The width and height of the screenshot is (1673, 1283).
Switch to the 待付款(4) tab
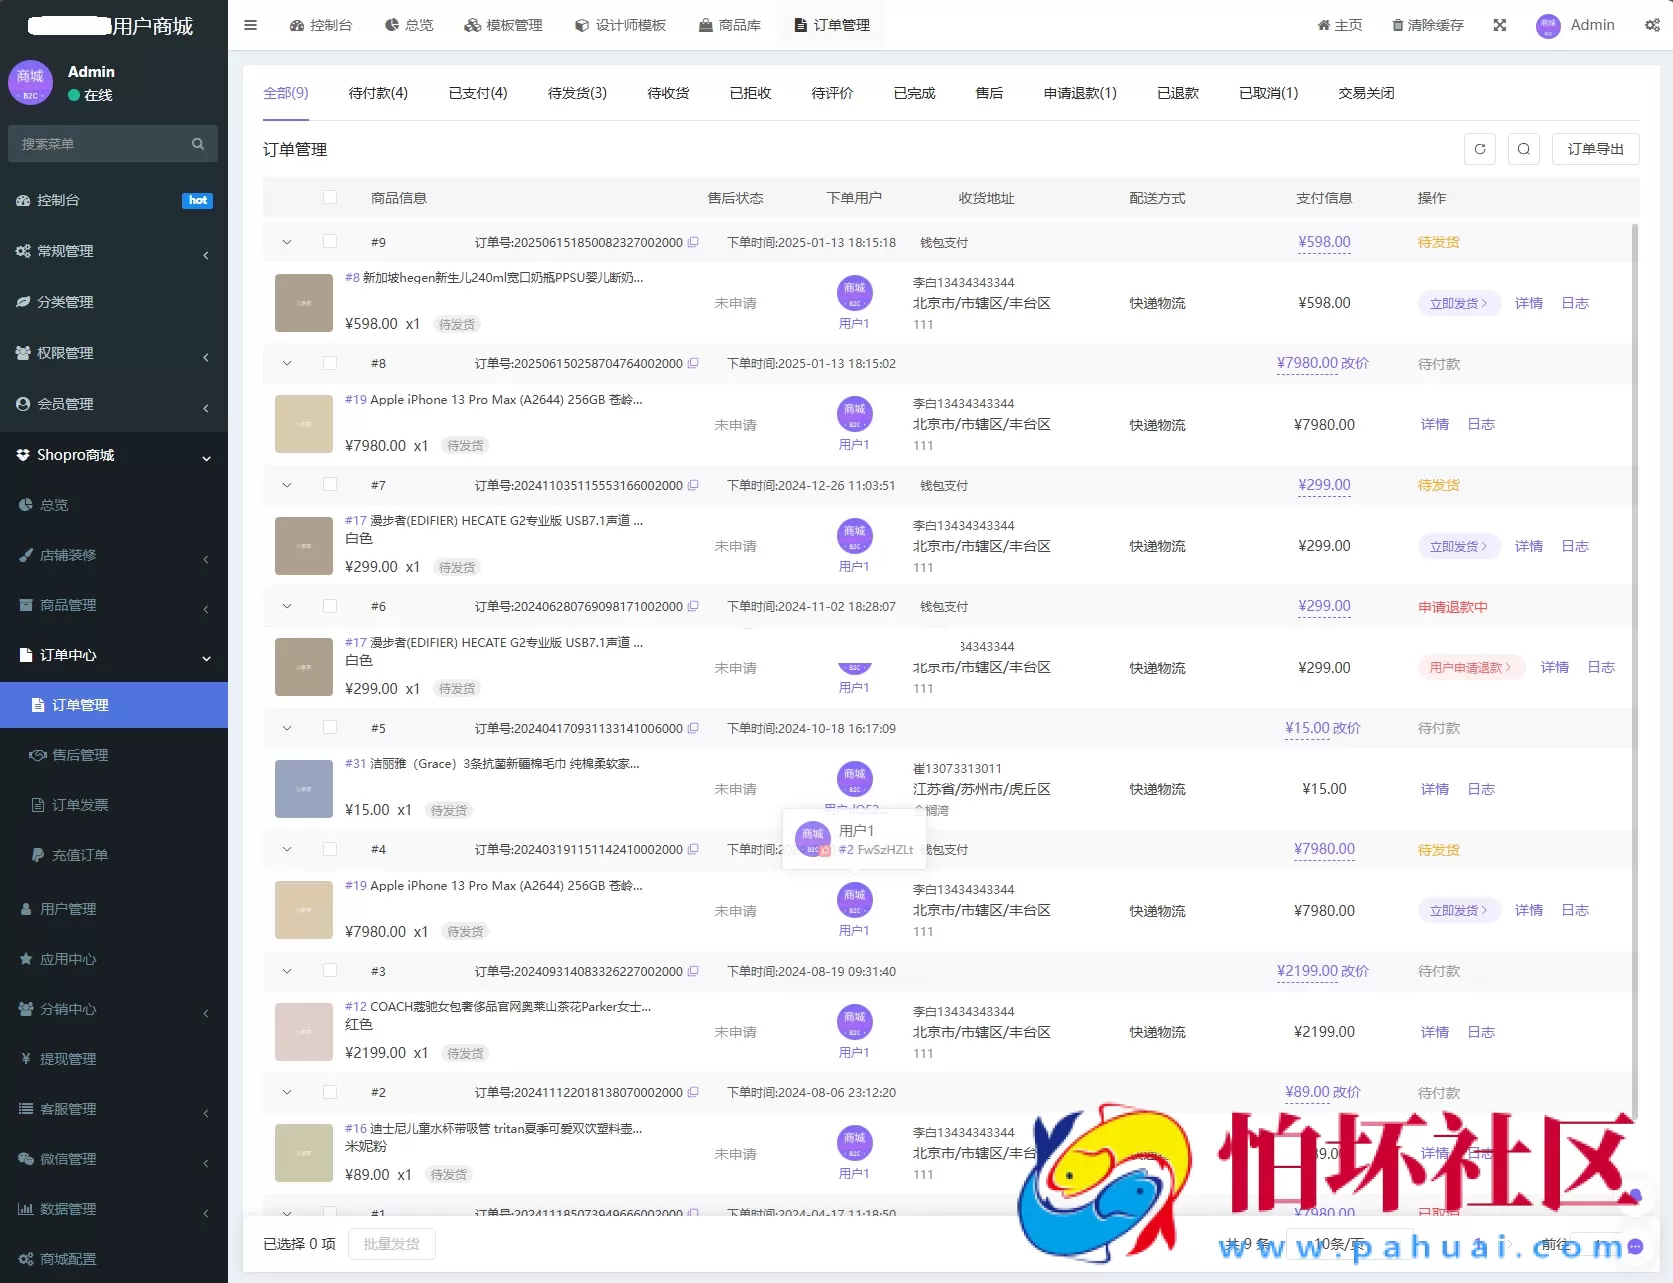pos(378,92)
